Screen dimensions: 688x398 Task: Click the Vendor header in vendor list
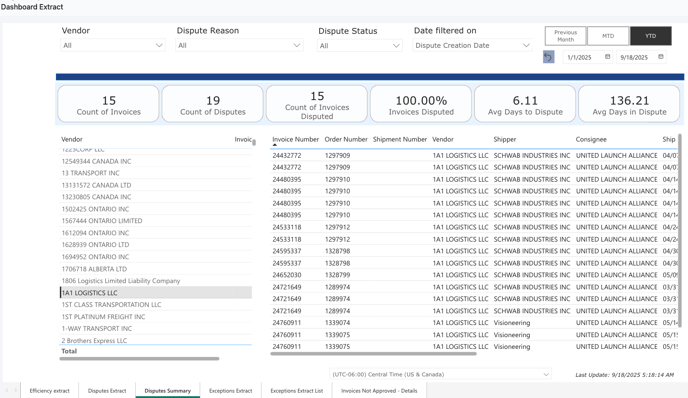(72, 139)
